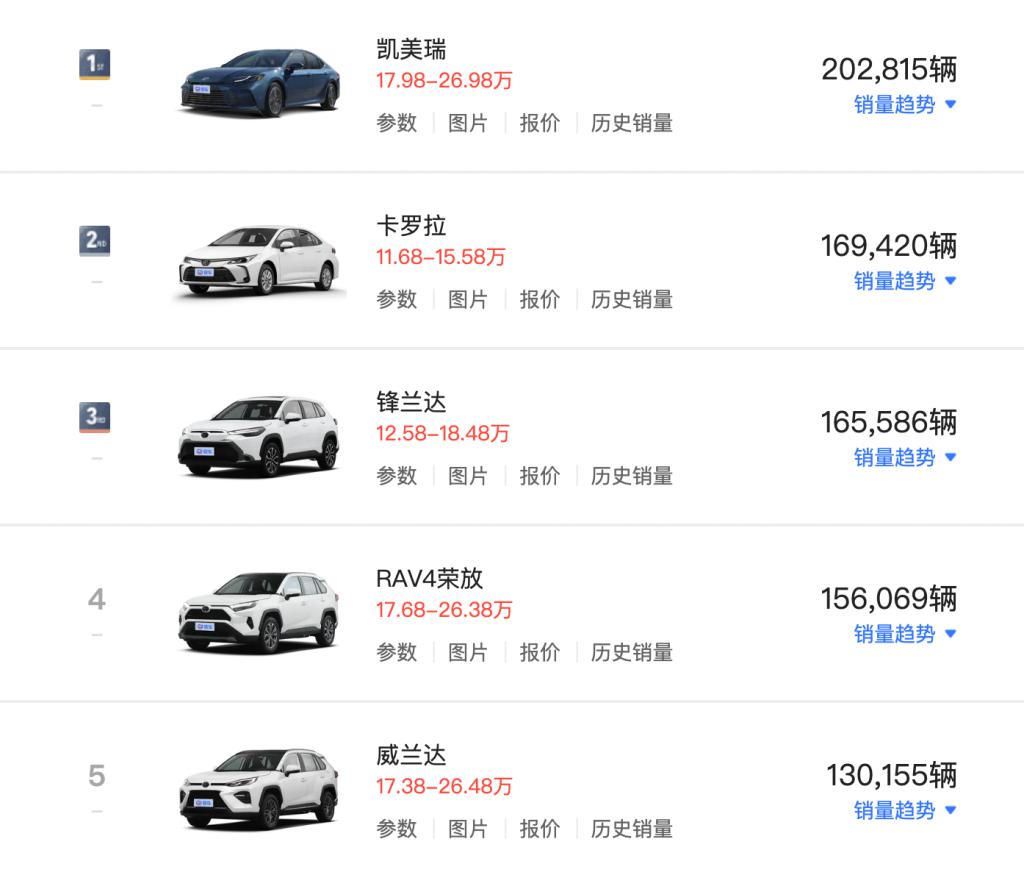This screenshot has height=875, width=1024.
Task: View 图片 link for 卡罗拉
Action: (468, 299)
